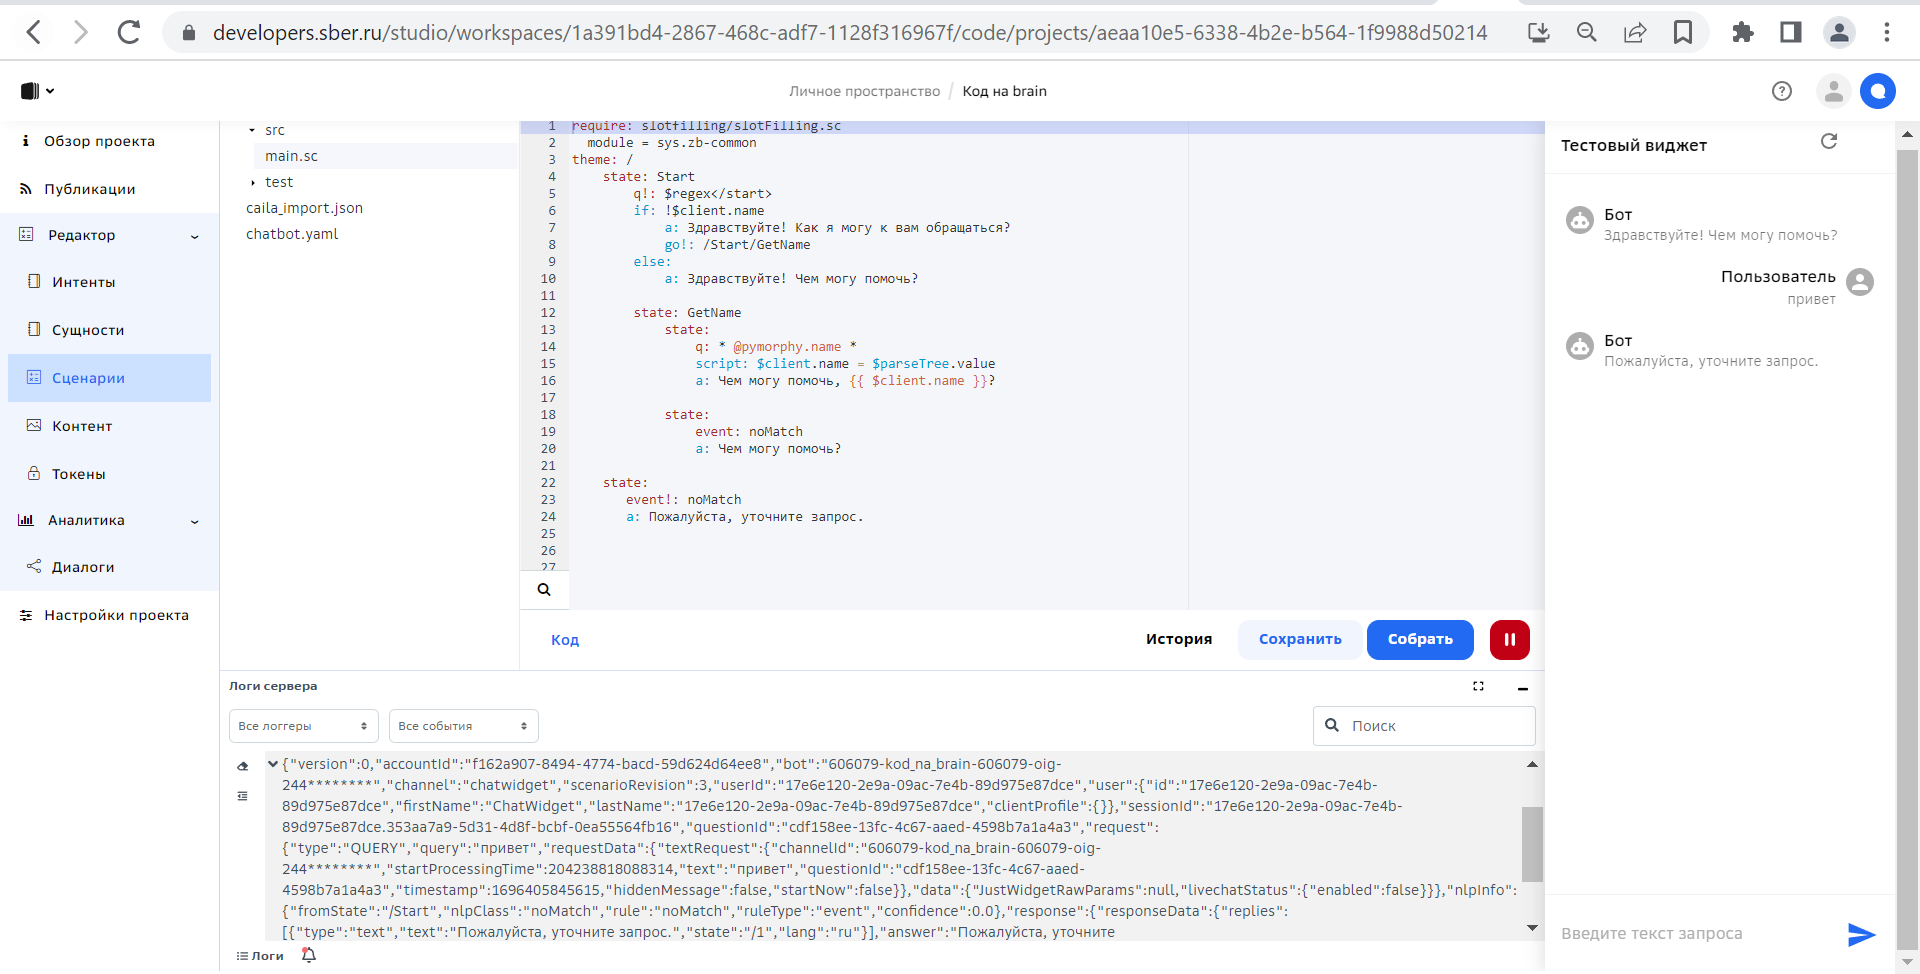Image resolution: width=1920 pixels, height=974 pixels.
Task: Open Публикации in sidebar
Action: pyautogui.click(x=89, y=189)
